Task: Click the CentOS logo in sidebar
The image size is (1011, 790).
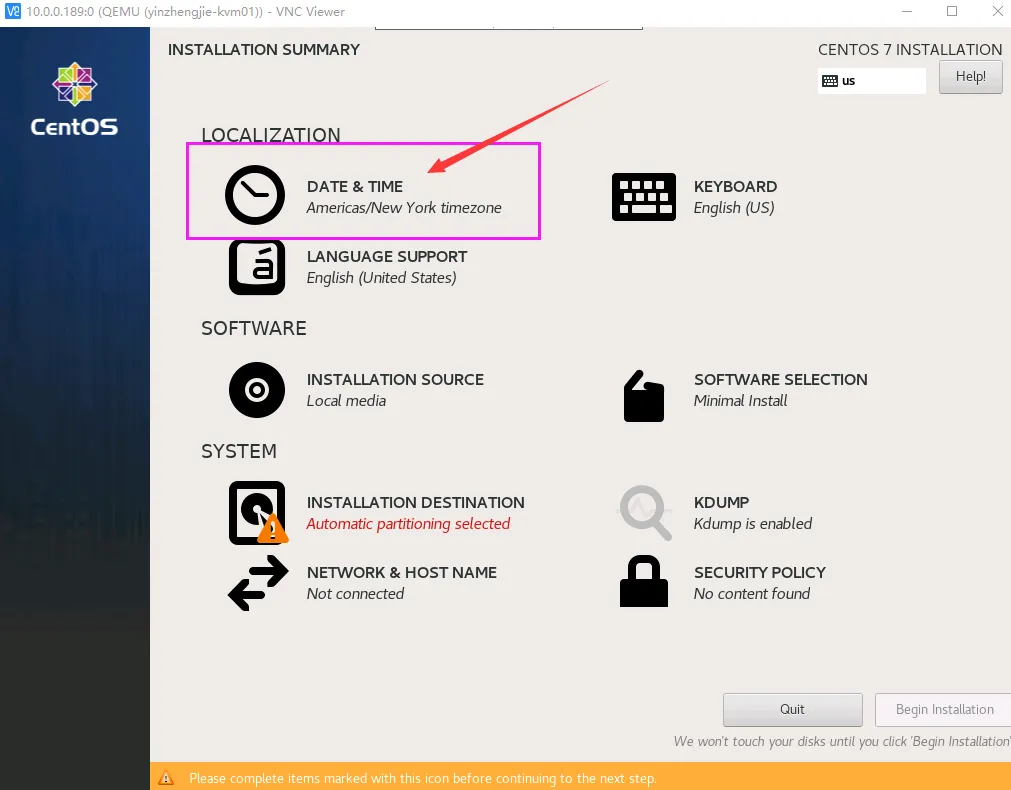Action: pos(74,99)
